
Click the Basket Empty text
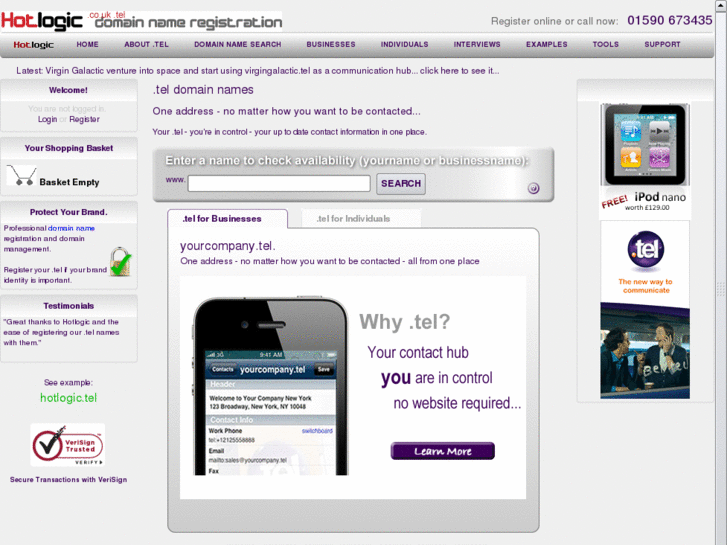tap(70, 182)
